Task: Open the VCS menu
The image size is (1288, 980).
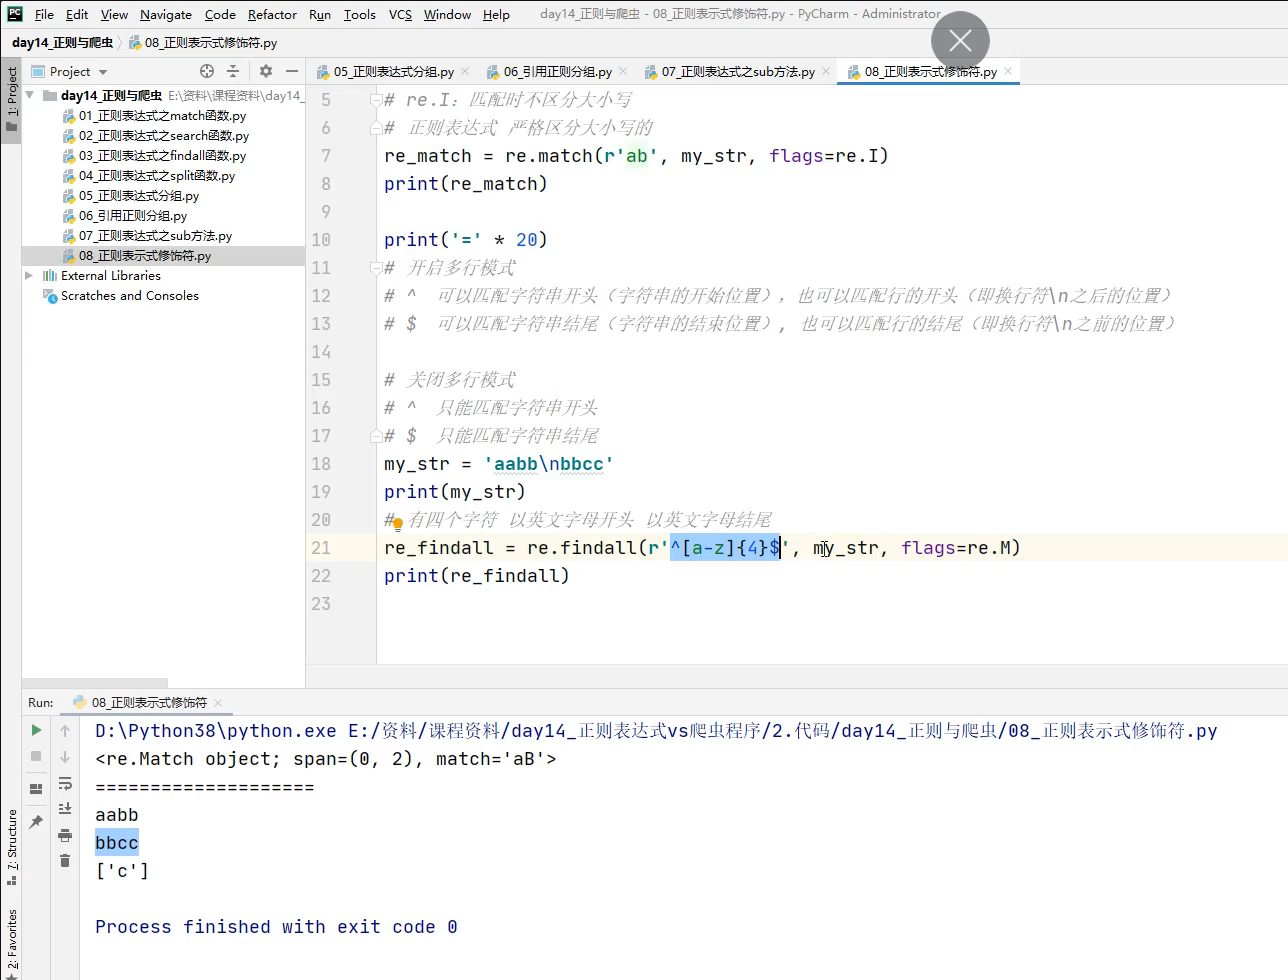Action: (400, 14)
